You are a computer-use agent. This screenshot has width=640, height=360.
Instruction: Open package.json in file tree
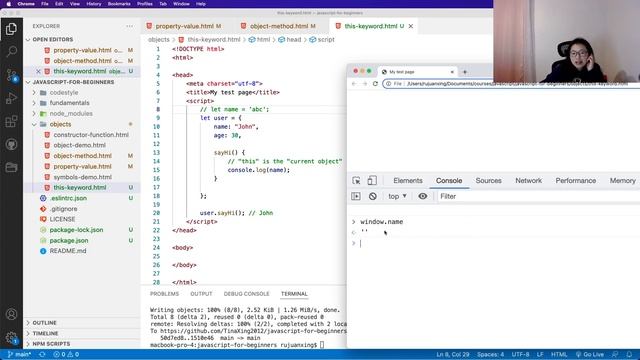(x=69, y=240)
